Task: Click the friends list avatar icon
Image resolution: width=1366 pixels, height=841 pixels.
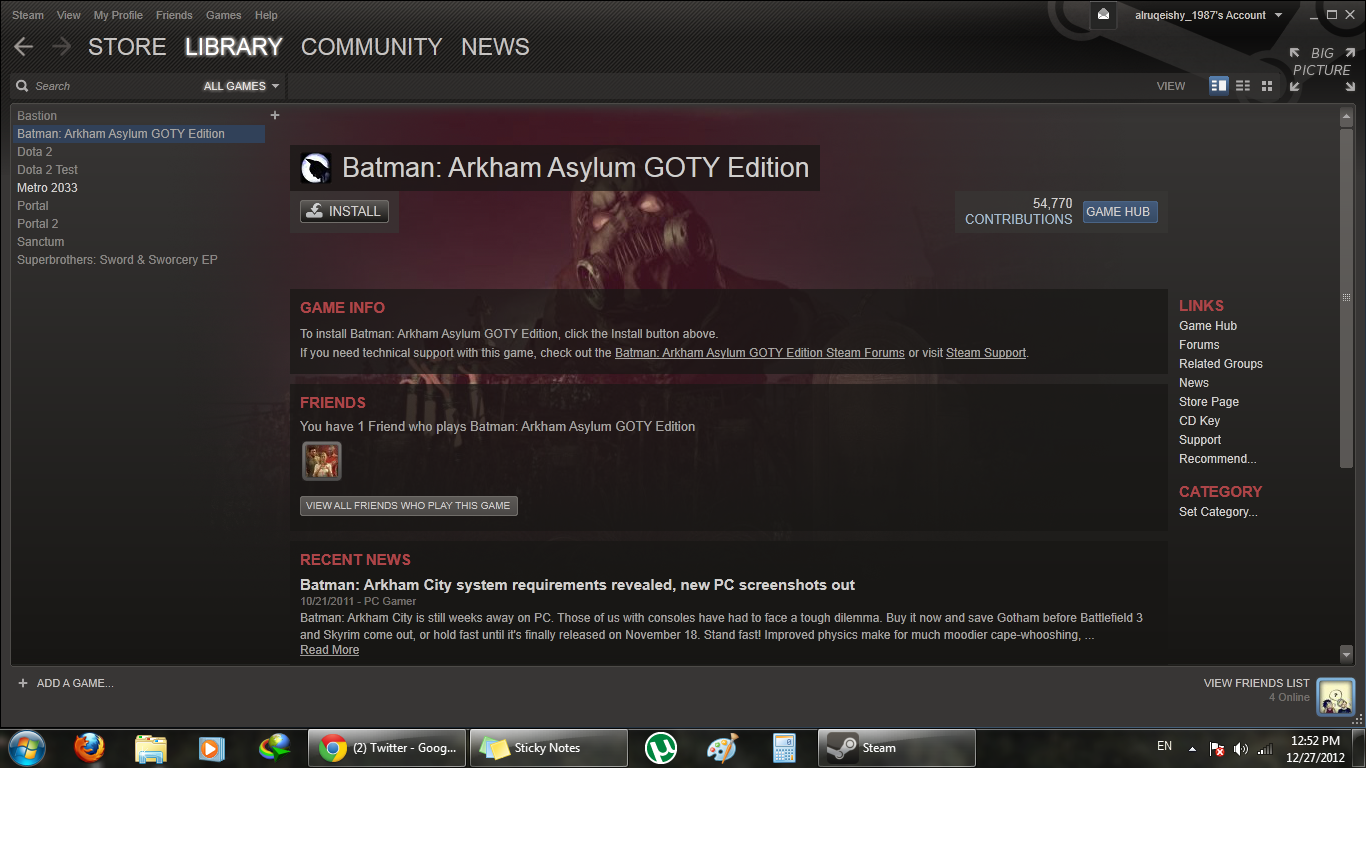Action: click(x=1335, y=696)
